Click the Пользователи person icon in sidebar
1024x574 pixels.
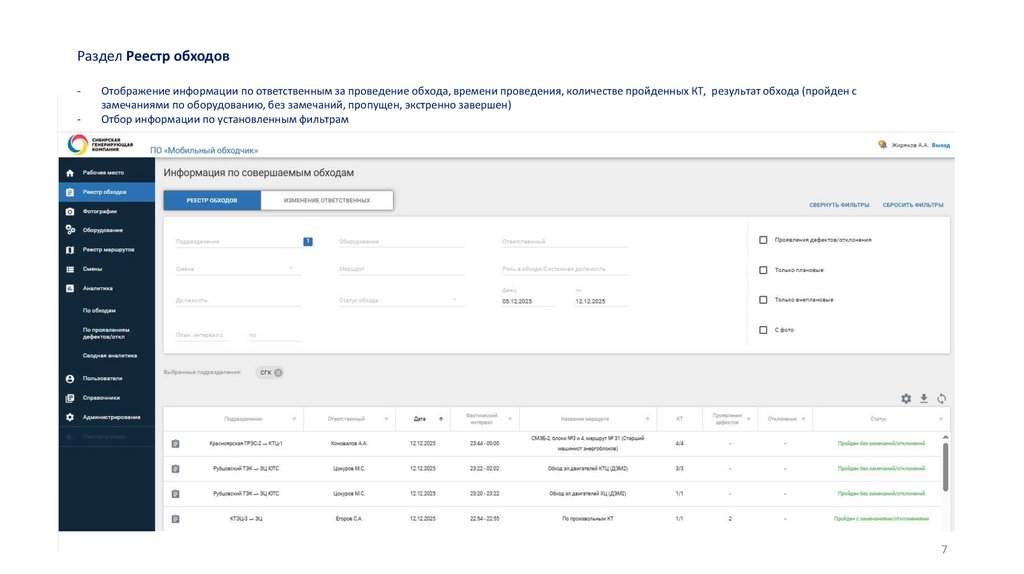(70, 379)
